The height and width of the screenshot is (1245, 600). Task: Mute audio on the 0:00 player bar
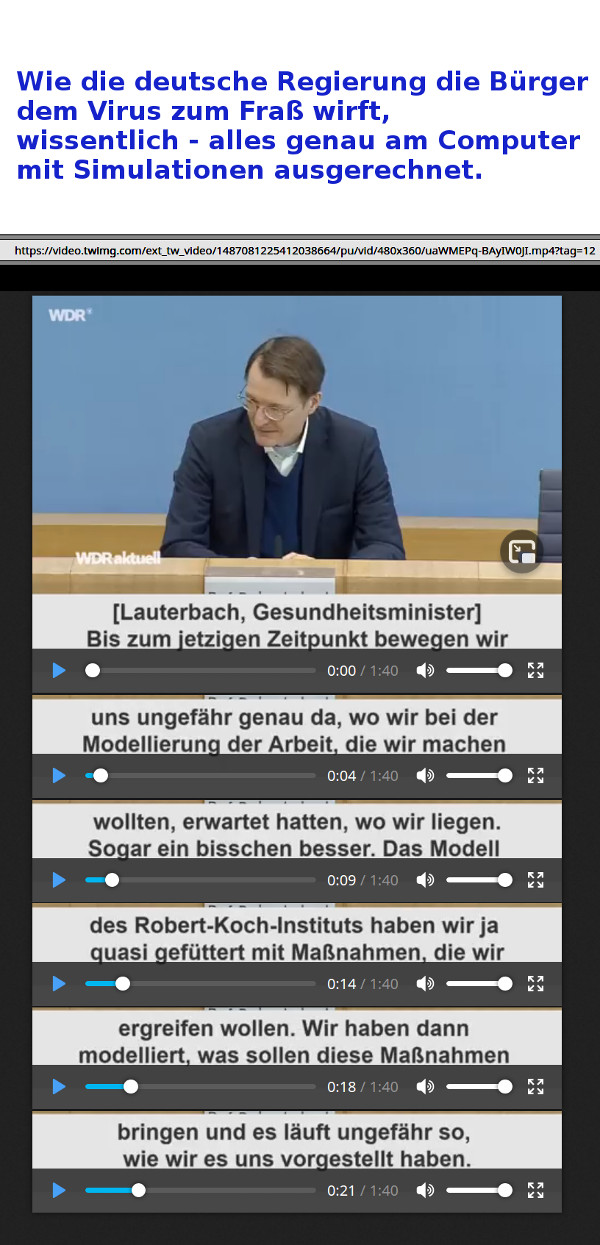(x=425, y=670)
